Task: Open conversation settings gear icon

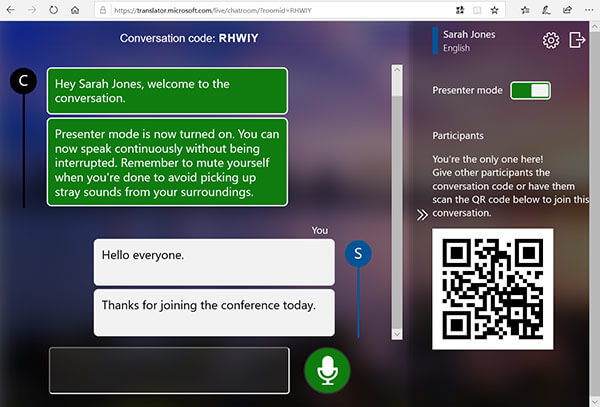Action: pos(550,40)
